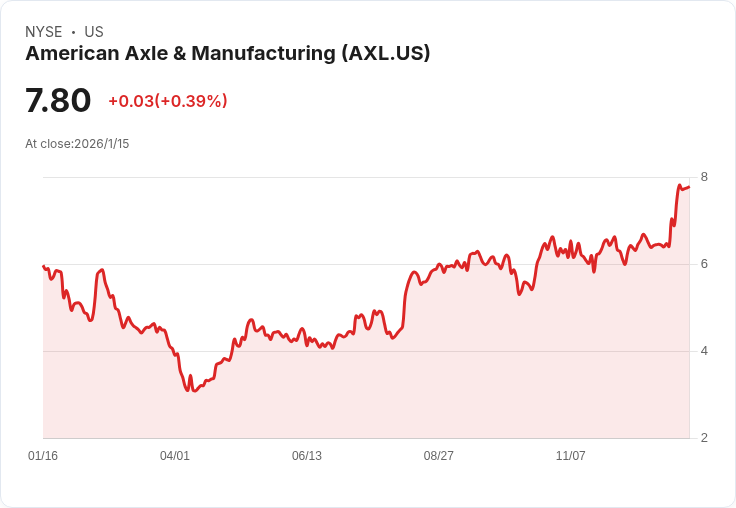Click the first data point of the price line
Screen dimensions: 736x508
(x=44, y=266)
